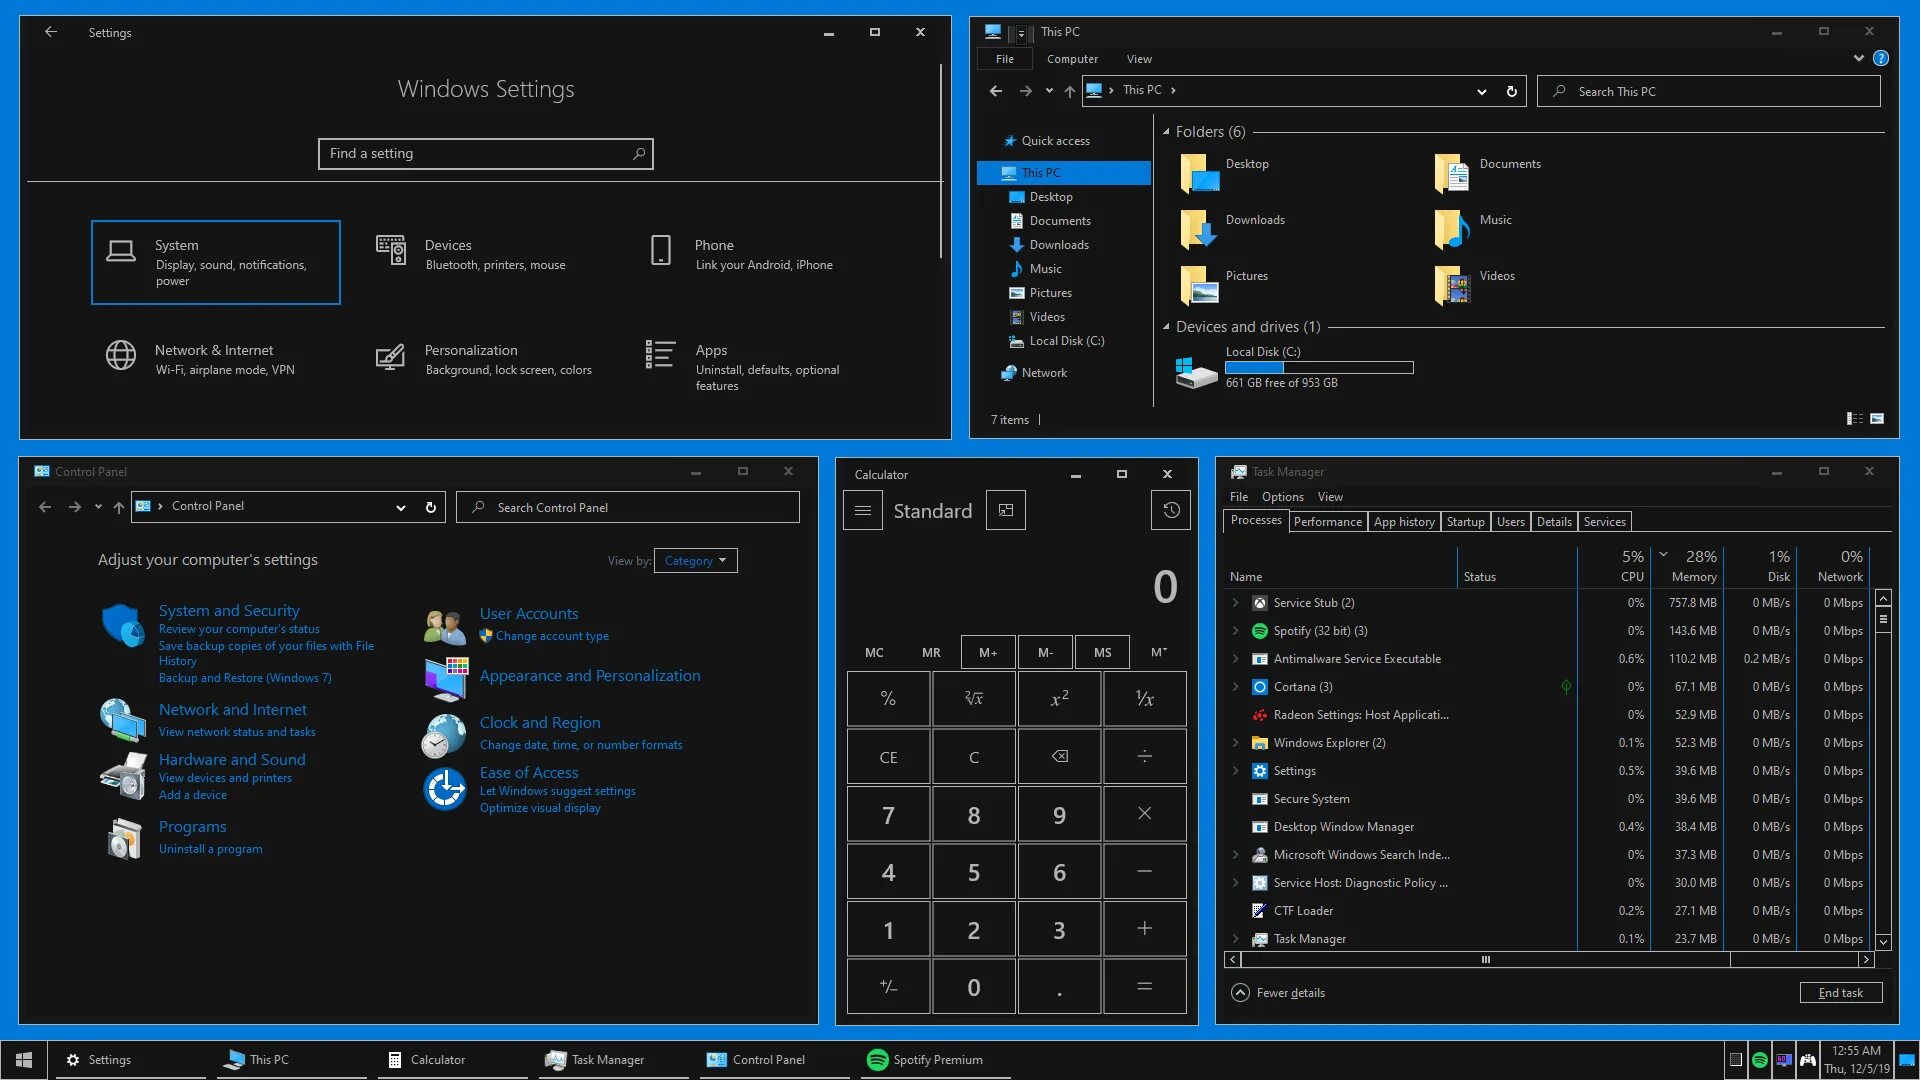Refresh the This PC address bar

pos(1512,91)
